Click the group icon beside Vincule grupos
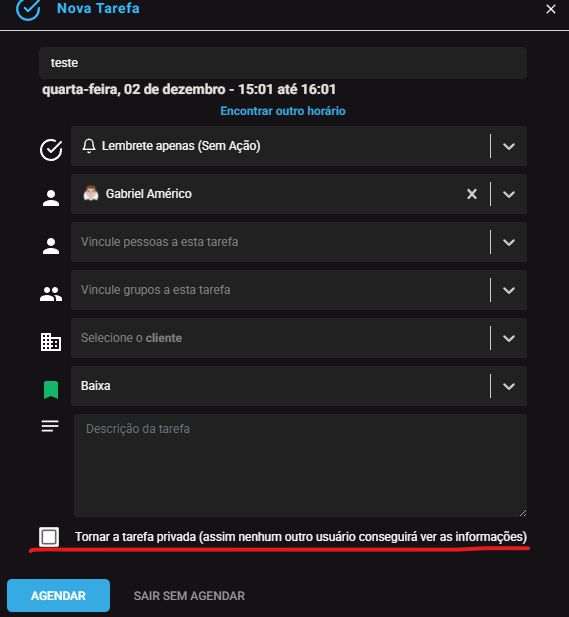Image resolution: width=569 pixels, height=617 pixels. coord(51,294)
